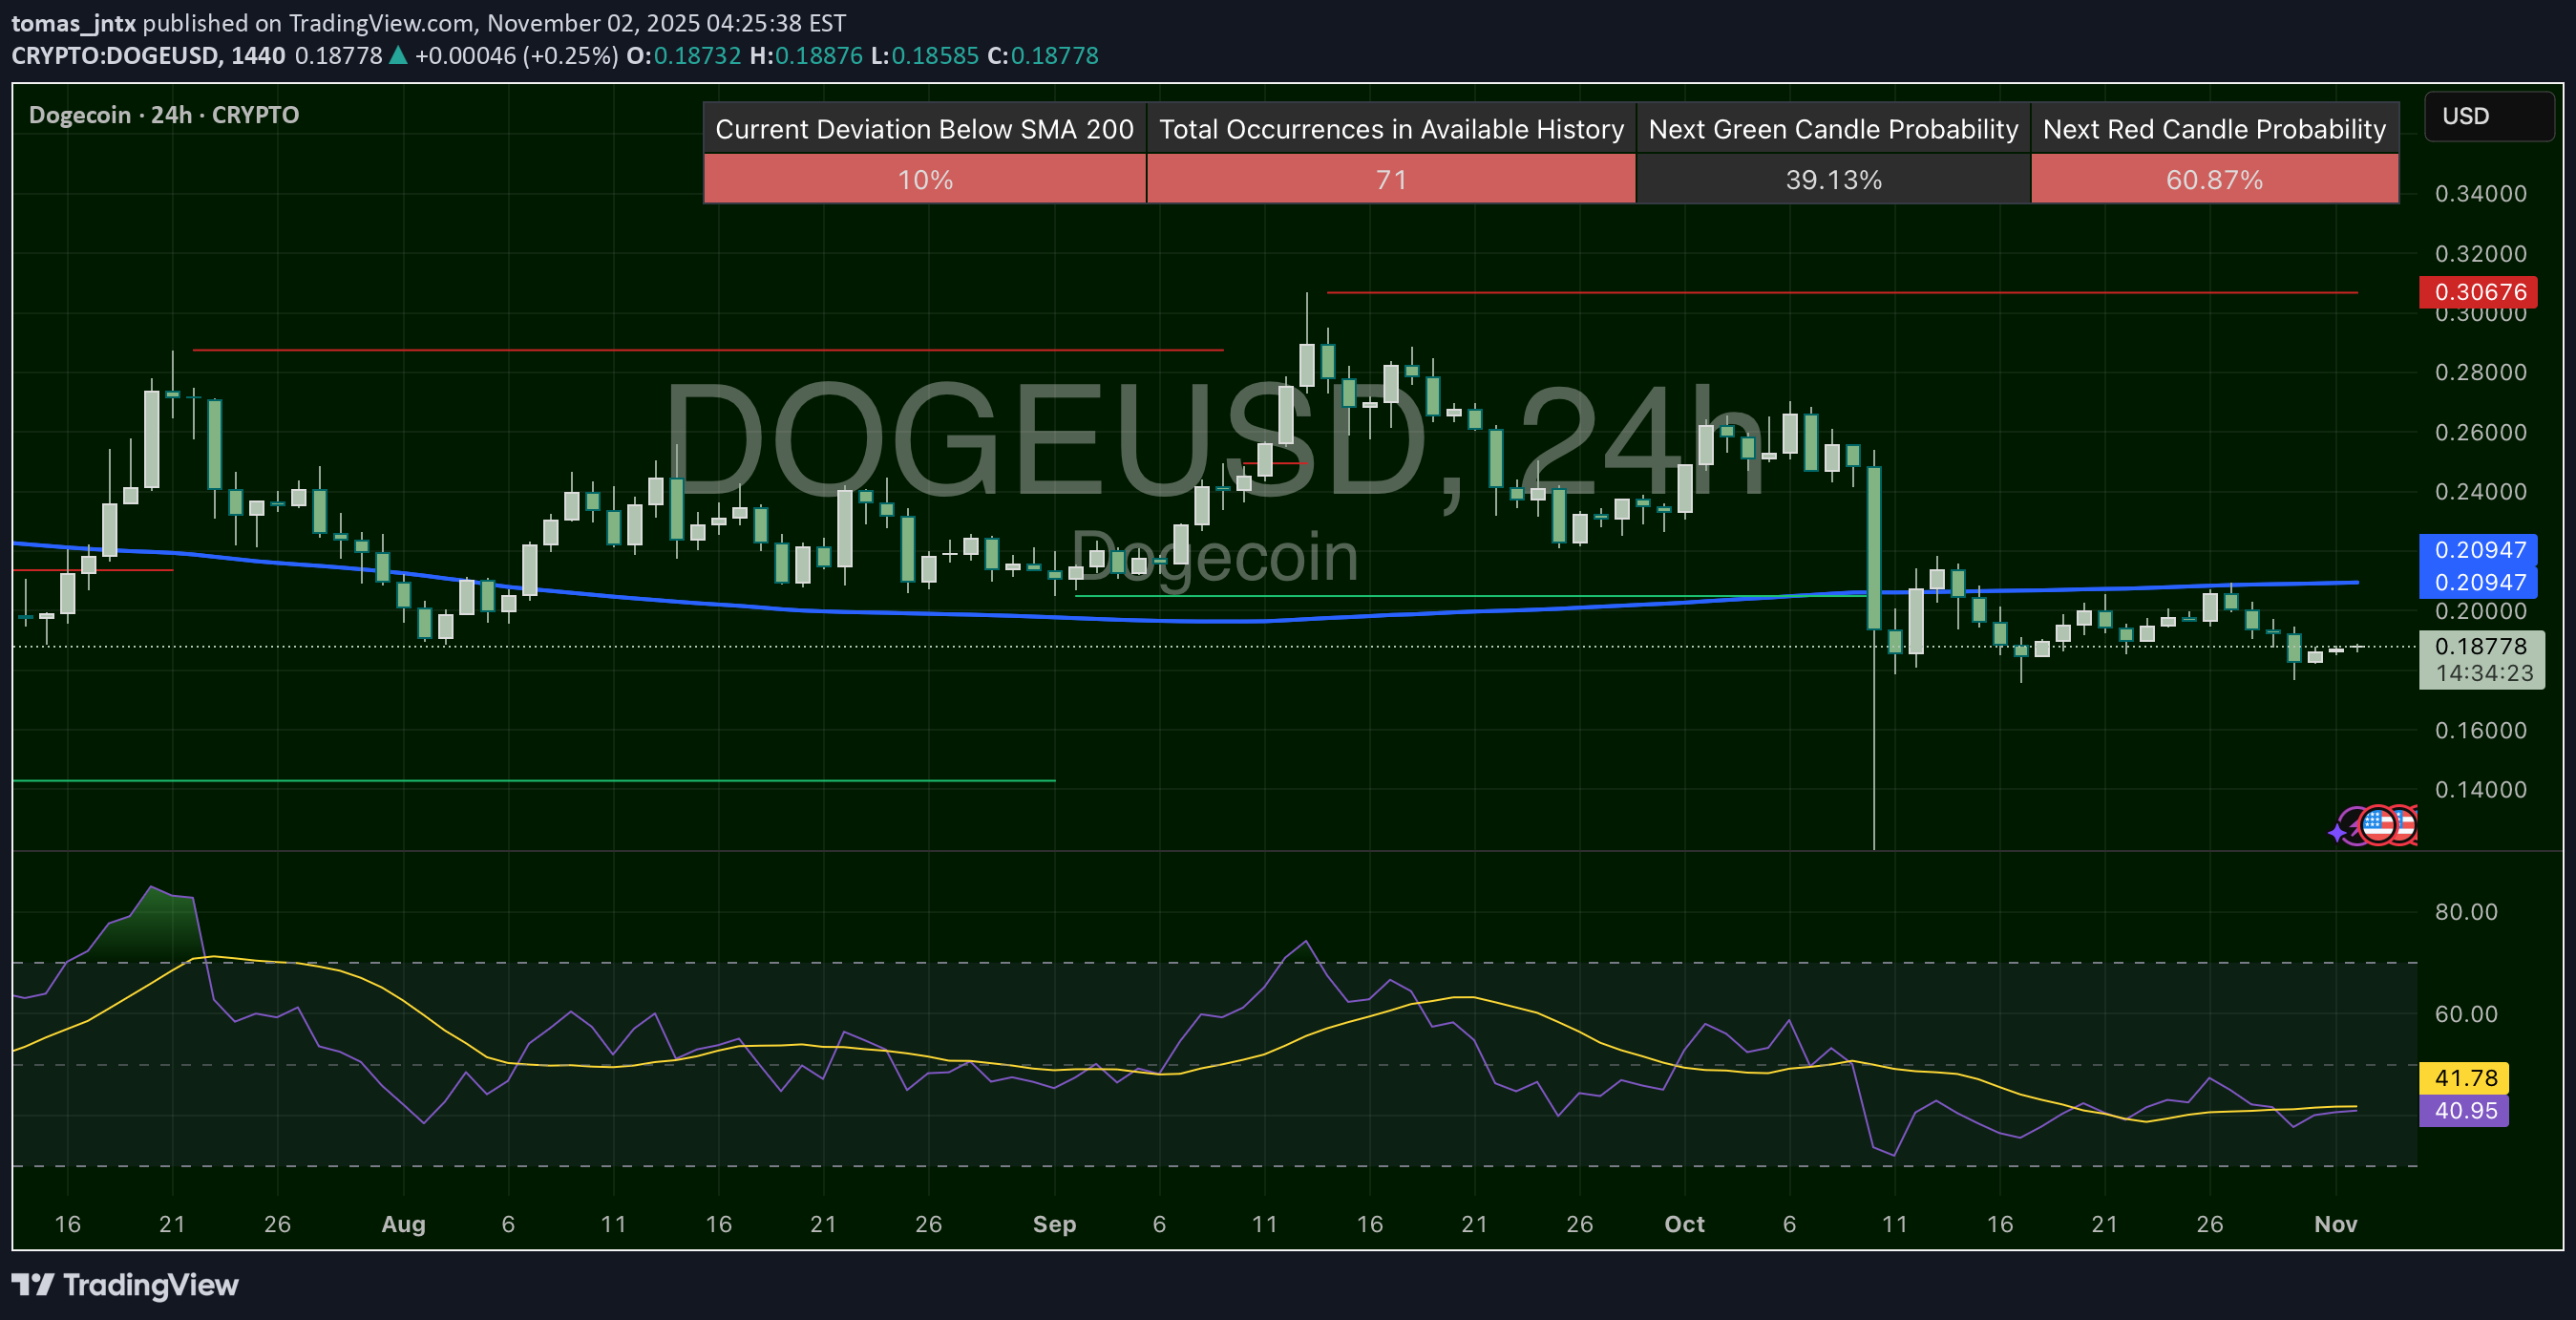Select the leftmost US flag emoji sticker
The width and height of the screenshot is (2576, 1320).
(x=2379, y=826)
